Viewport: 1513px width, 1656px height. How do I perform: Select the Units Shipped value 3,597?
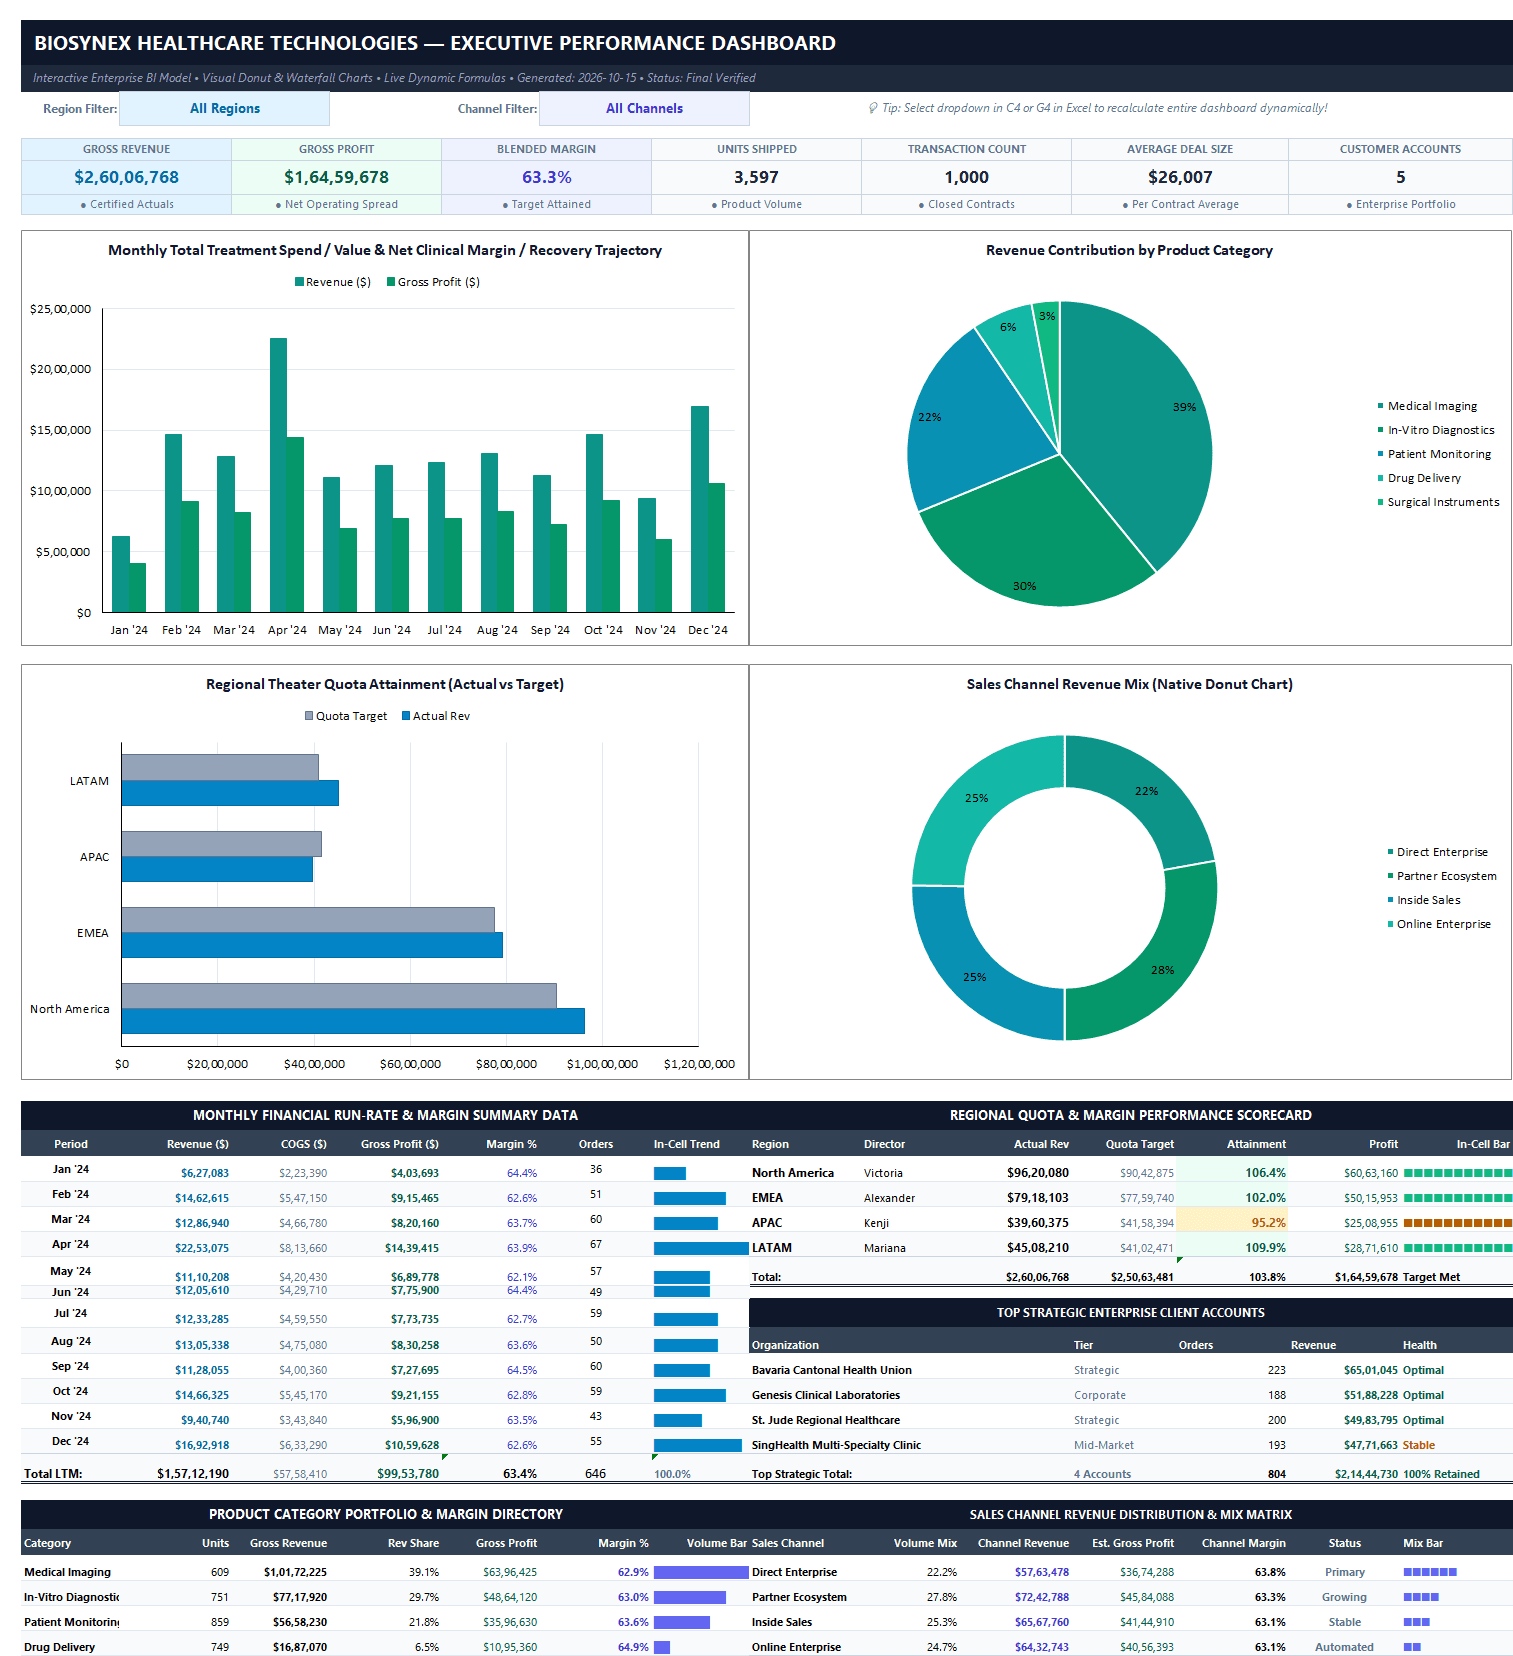[x=756, y=177]
